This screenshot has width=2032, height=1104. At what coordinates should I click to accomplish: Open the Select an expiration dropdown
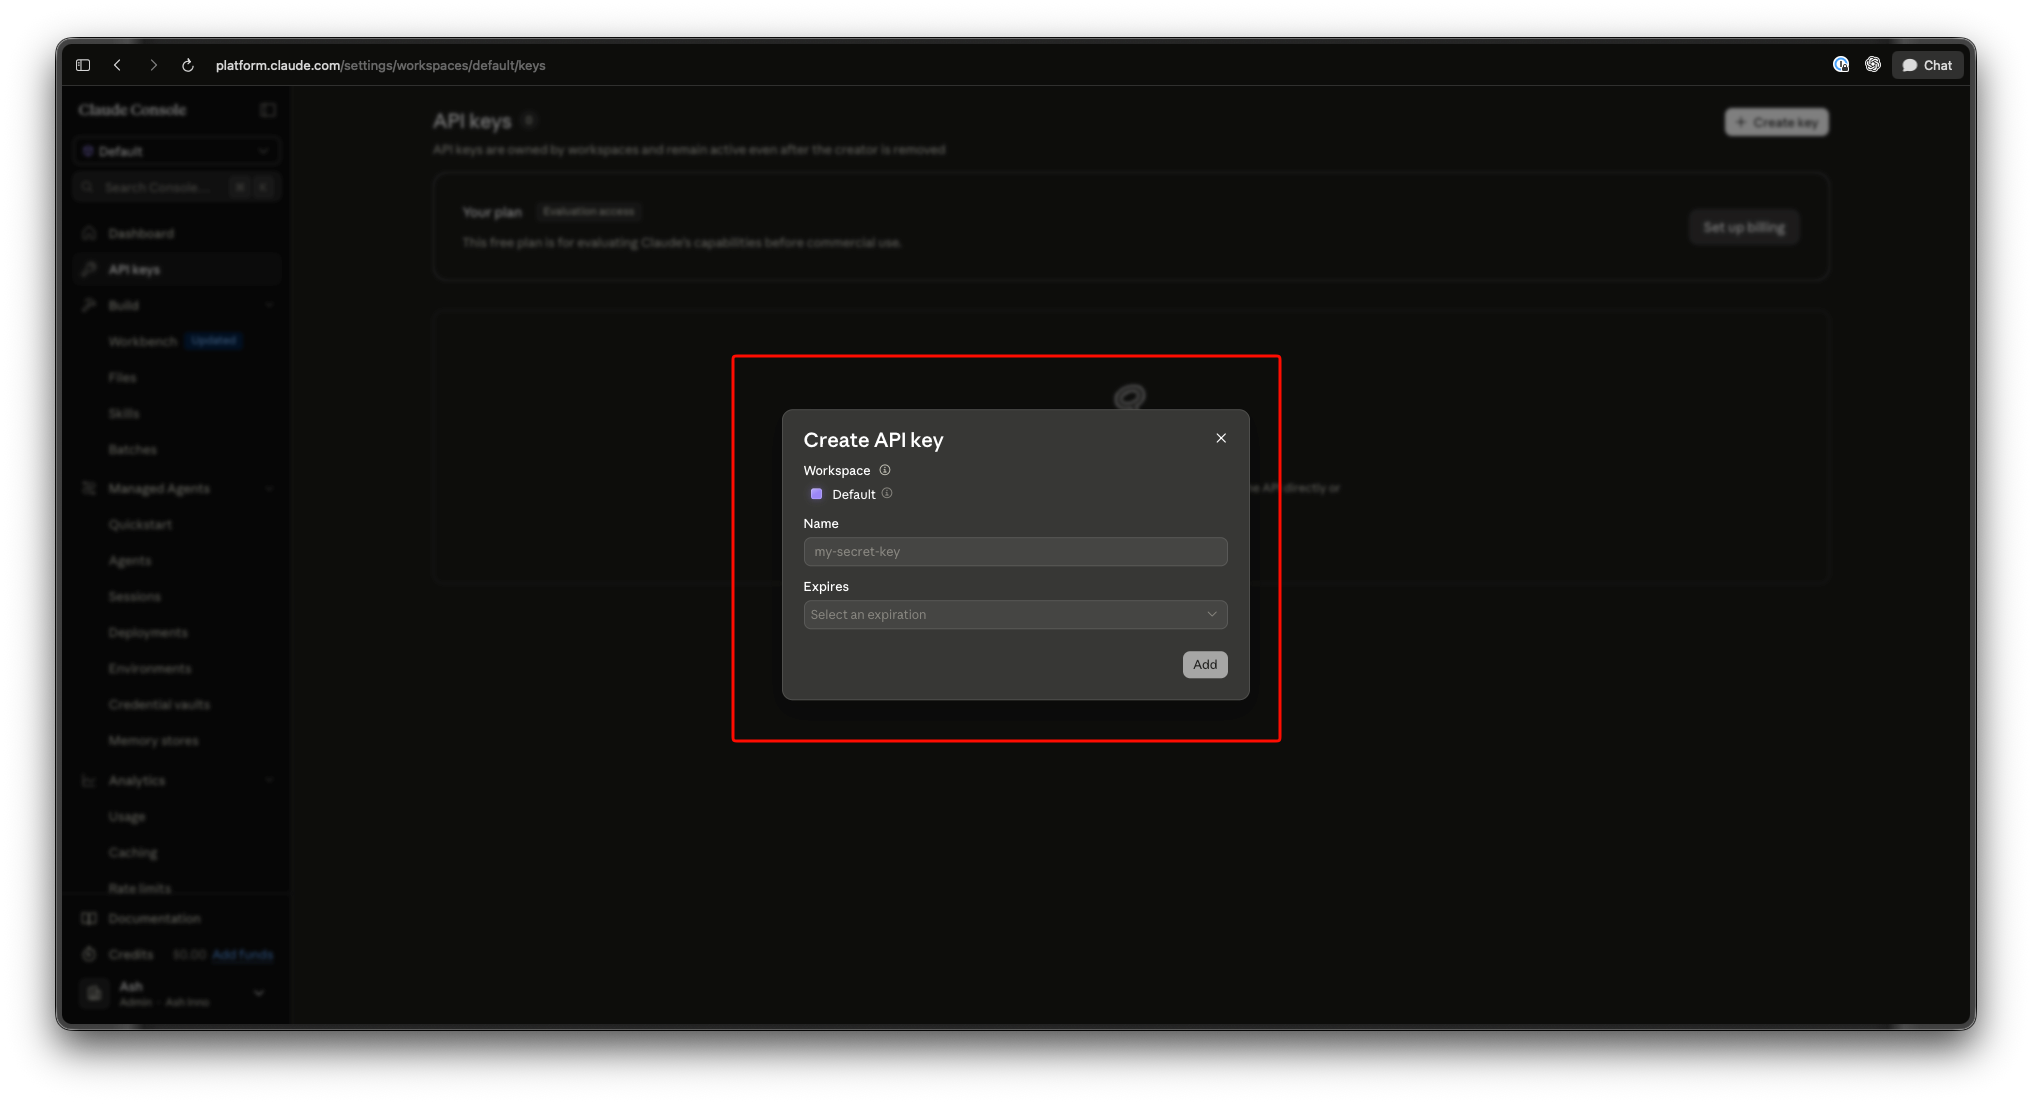(1015, 615)
